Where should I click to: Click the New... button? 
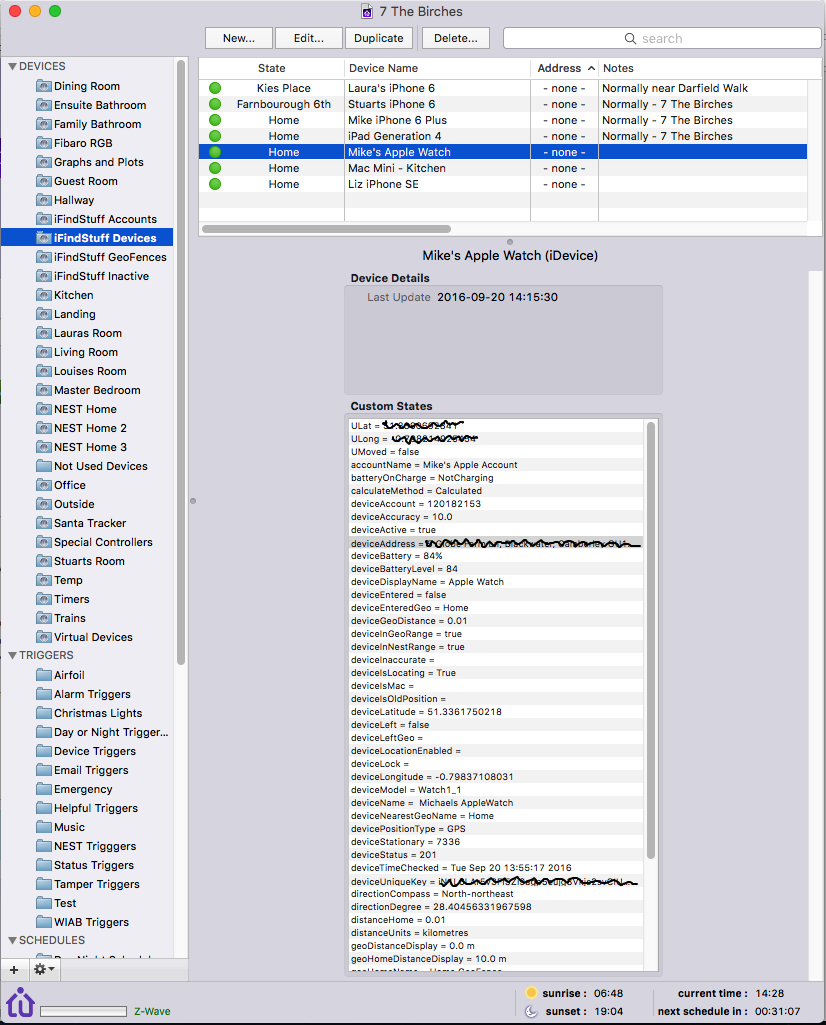click(239, 38)
